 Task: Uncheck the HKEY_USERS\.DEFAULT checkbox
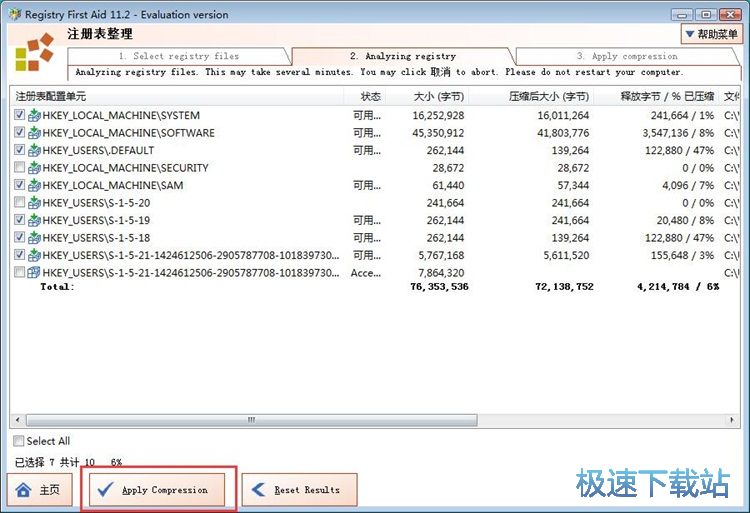(19, 150)
